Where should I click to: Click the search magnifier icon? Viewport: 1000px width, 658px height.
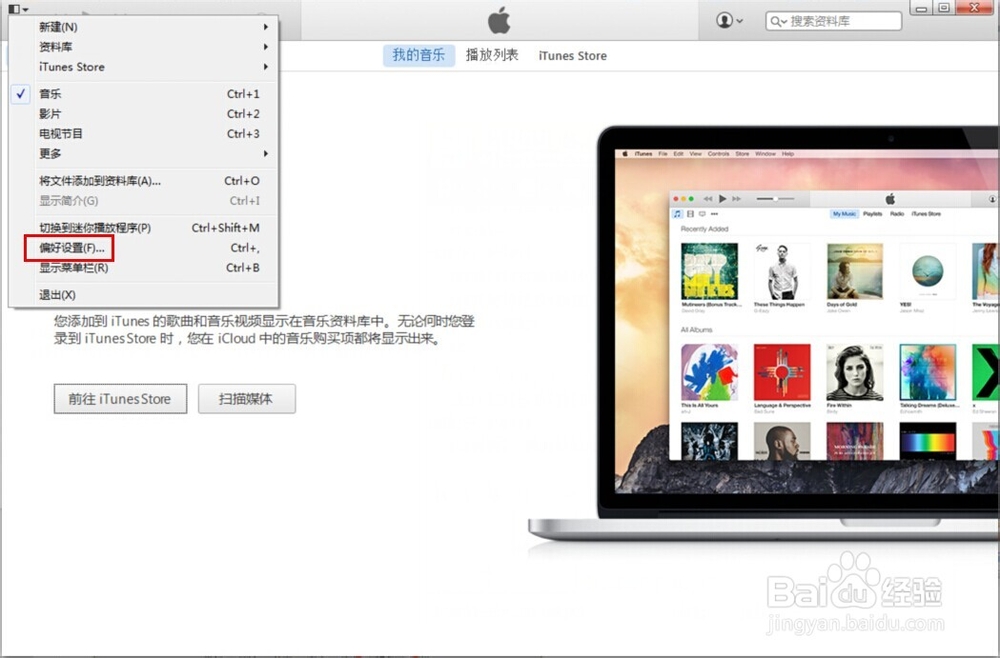coord(777,22)
